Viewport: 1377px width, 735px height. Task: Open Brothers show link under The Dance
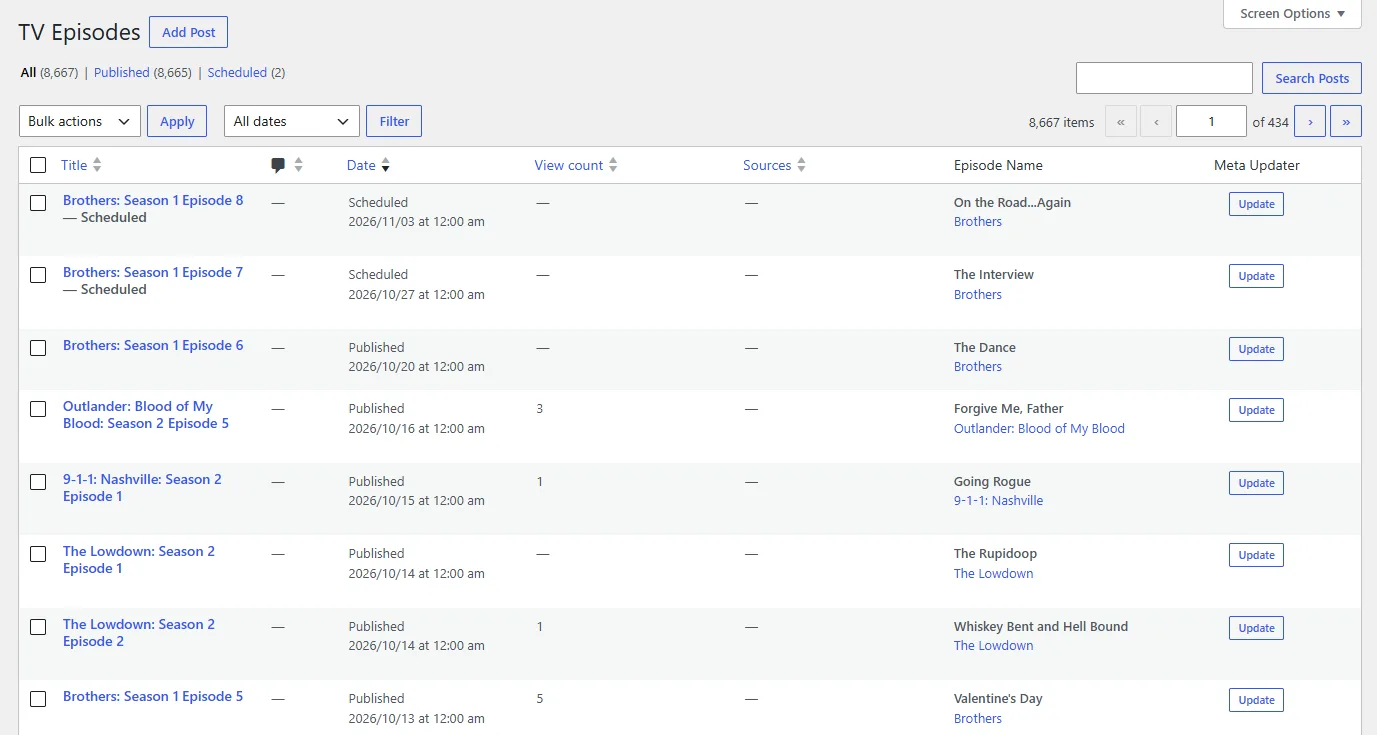click(x=978, y=367)
